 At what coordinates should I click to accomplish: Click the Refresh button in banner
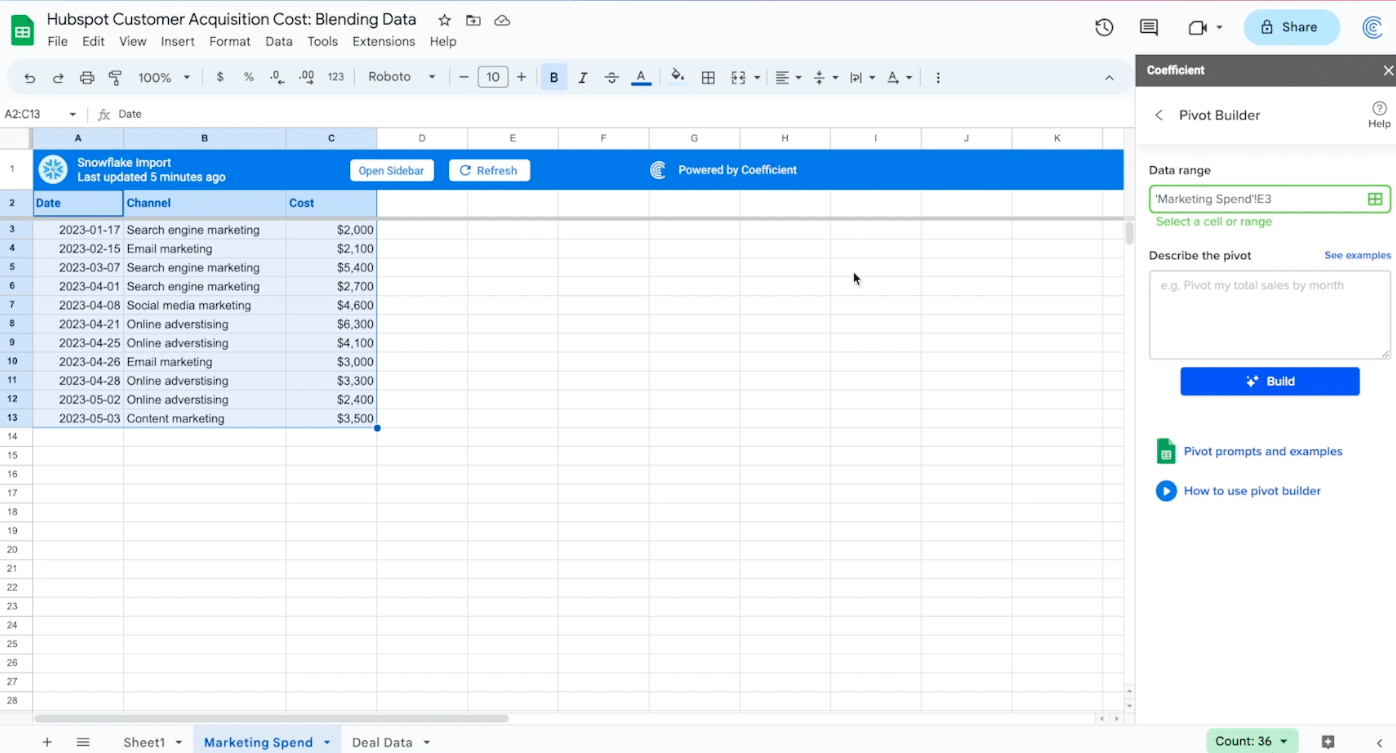(489, 170)
